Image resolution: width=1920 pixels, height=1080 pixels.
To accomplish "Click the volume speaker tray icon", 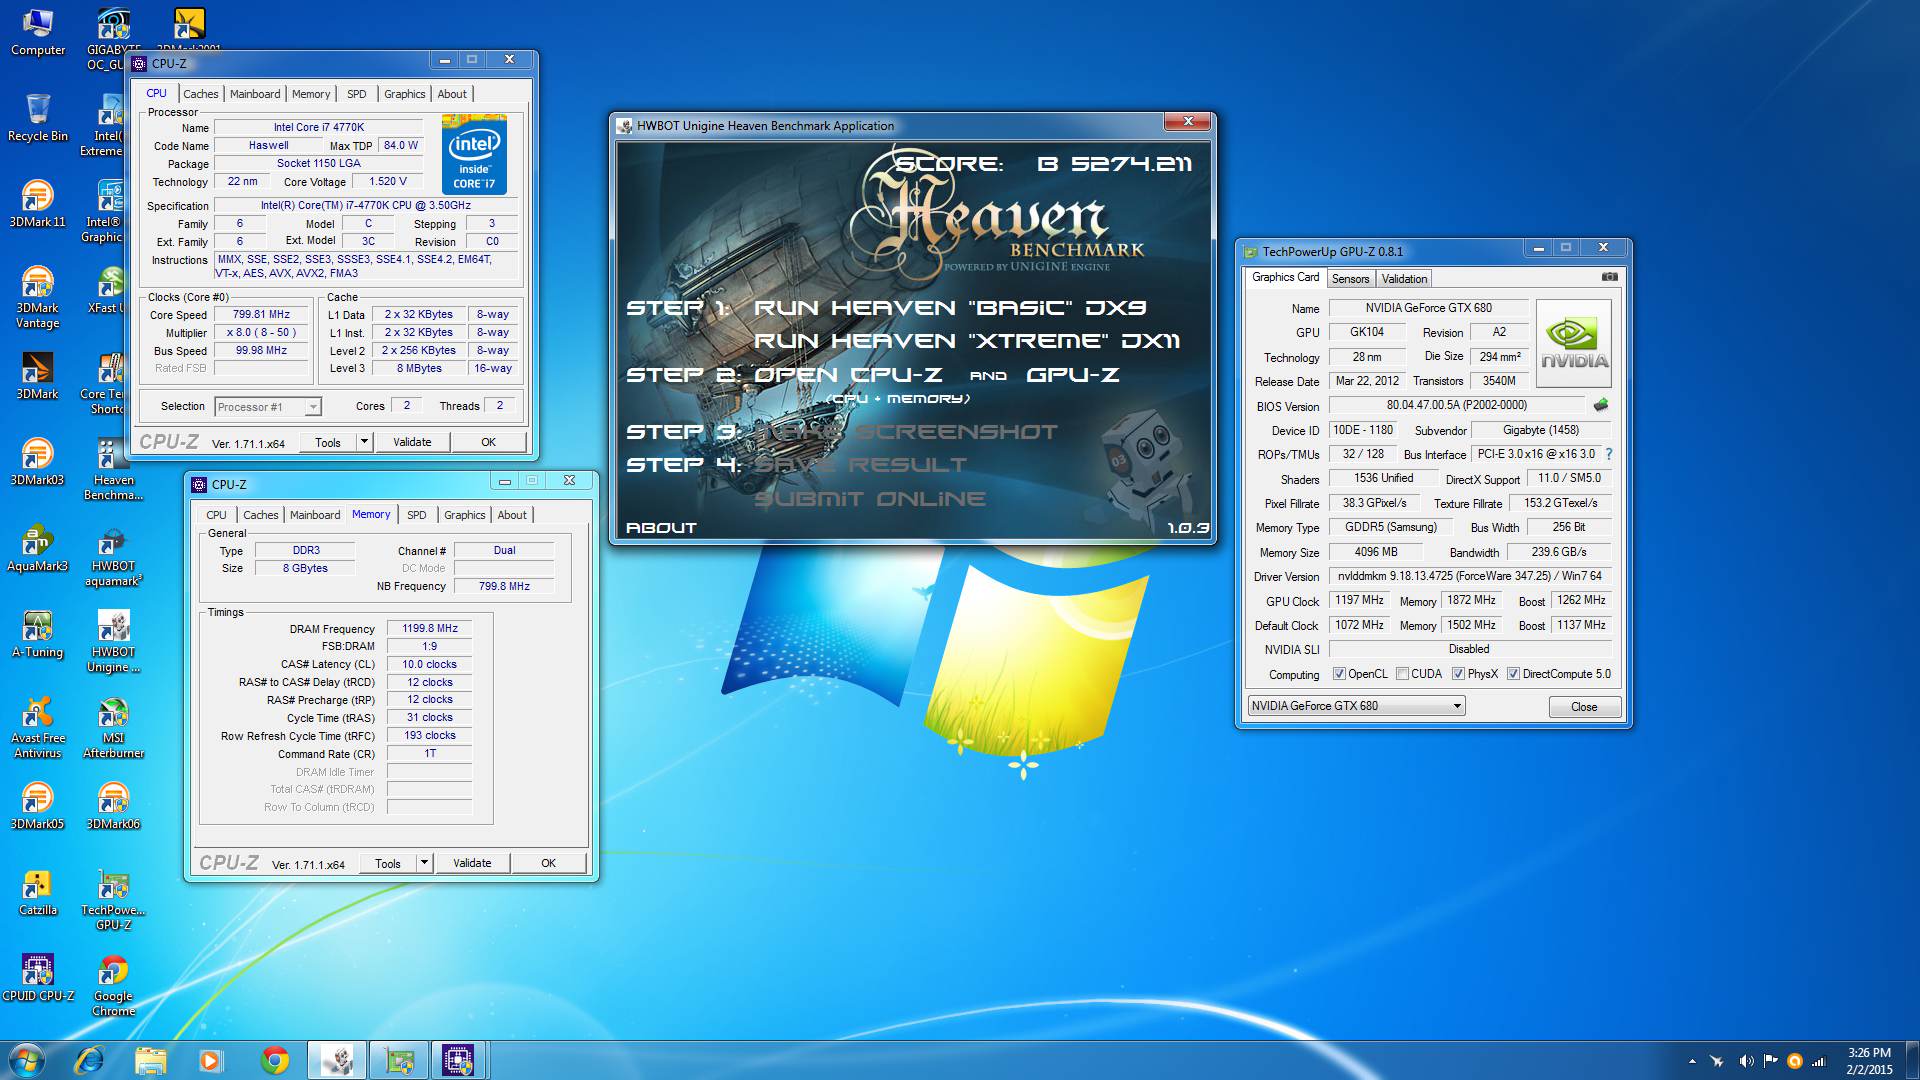I will coord(1745,1061).
